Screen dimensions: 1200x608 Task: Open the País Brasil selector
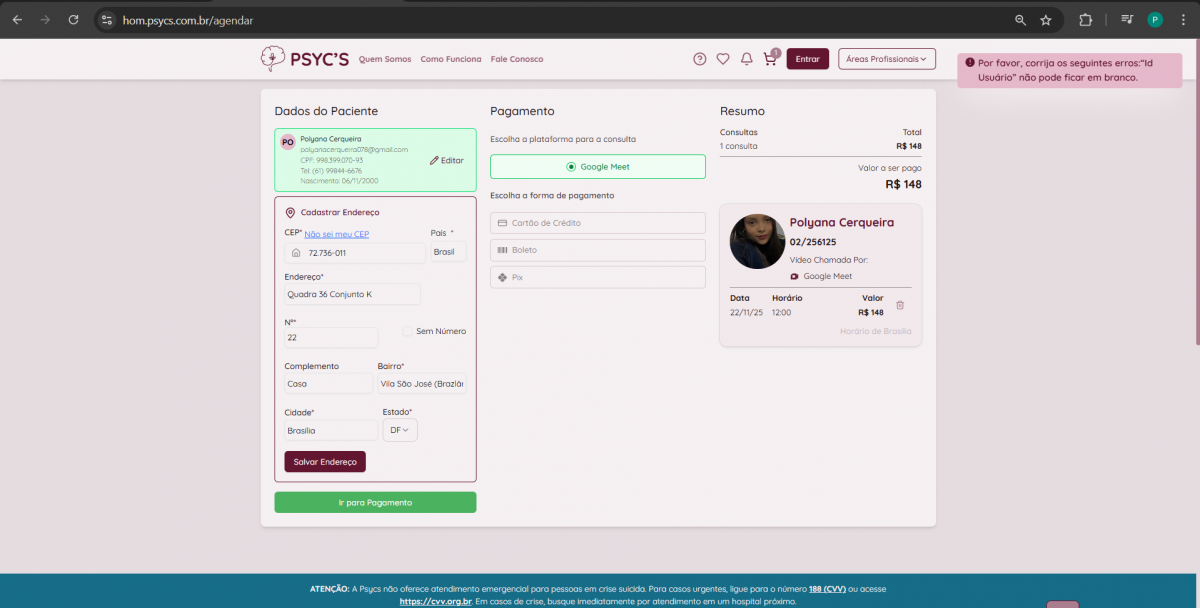448,253
